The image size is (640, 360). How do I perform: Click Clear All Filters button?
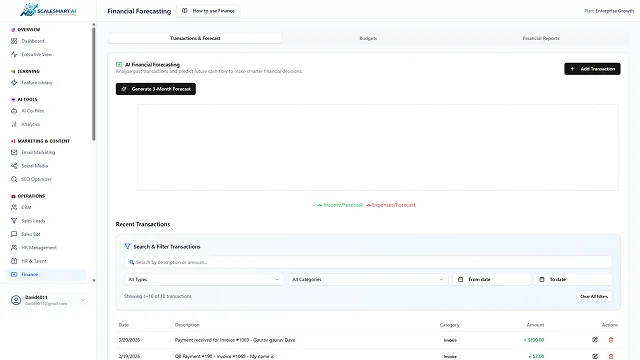coord(594,296)
